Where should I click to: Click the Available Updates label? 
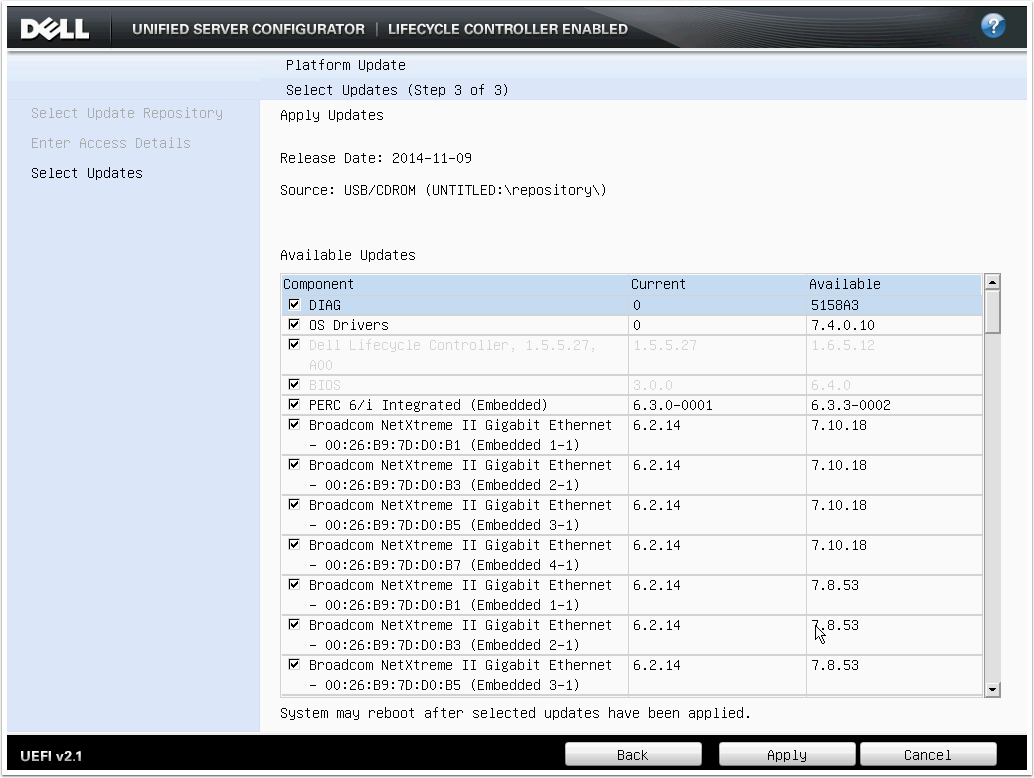[348, 255]
